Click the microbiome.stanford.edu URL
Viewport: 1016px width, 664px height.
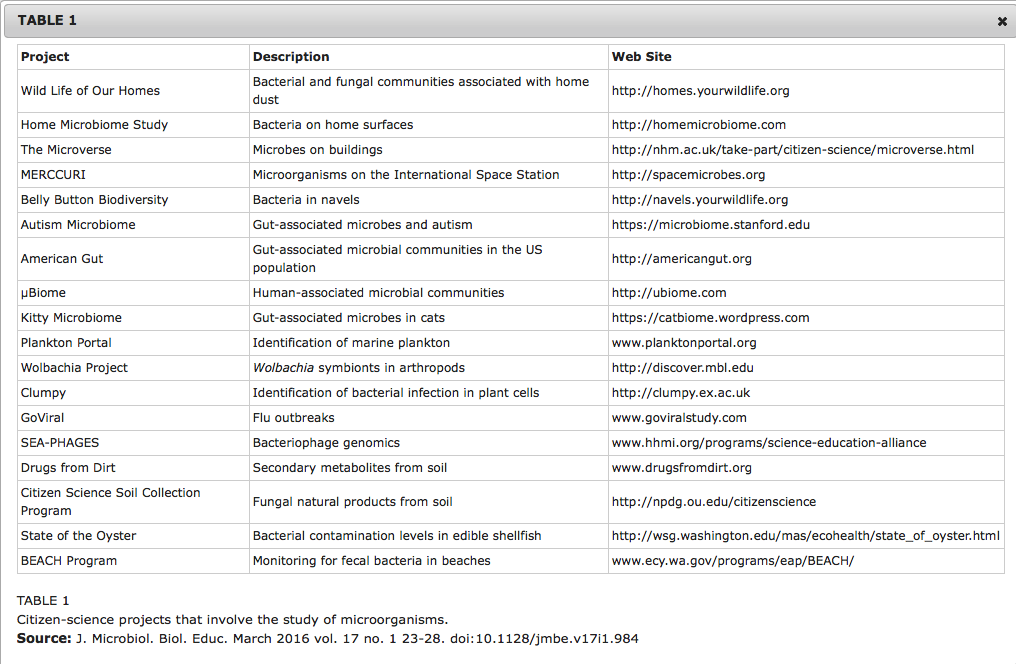(x=711, y=225)
